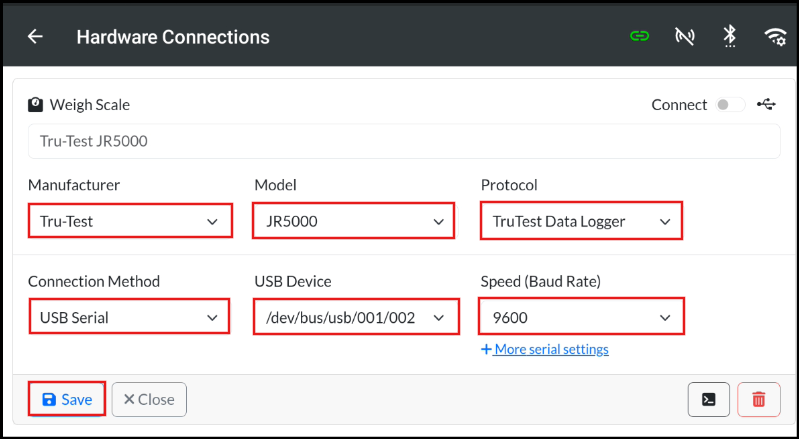
Task: Click the disabled antenna signal icon
Action: pyautogui.click(x=685, y=36)
